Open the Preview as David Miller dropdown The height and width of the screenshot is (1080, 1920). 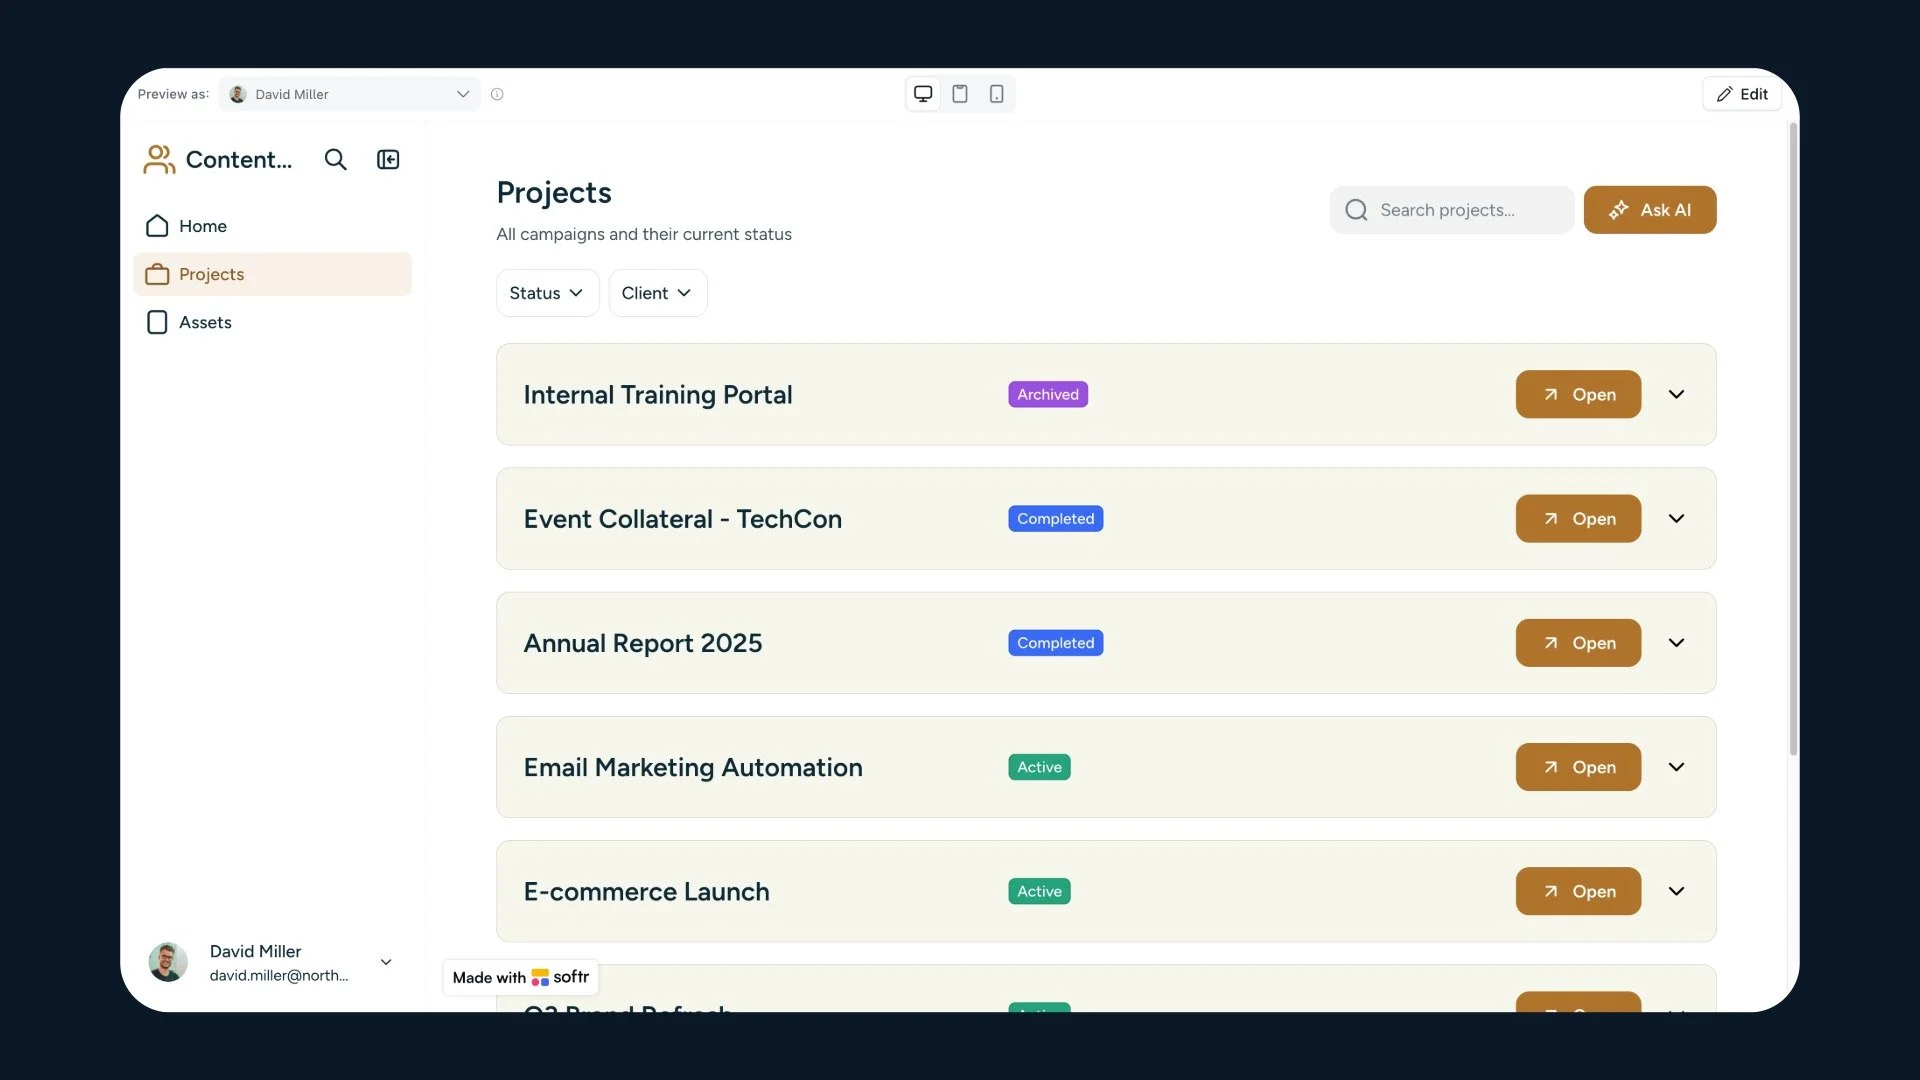[350, 94]
